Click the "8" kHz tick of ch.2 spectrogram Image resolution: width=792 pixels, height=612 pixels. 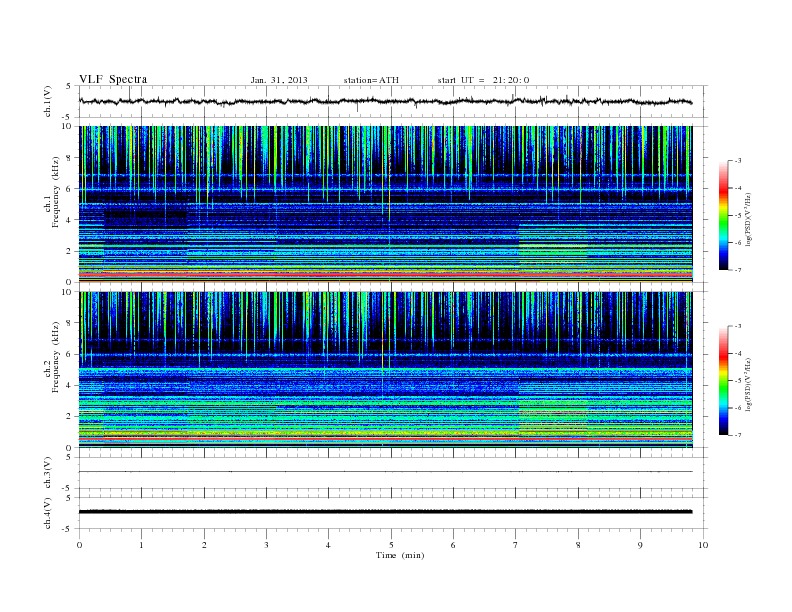click(x=70, y=323)
